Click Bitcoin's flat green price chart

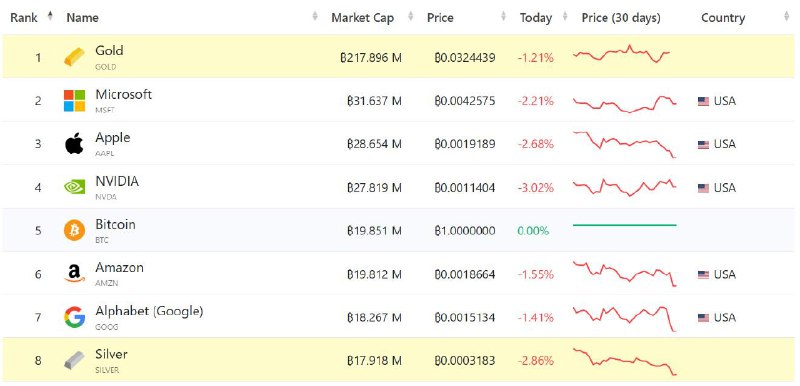click(624, 225)
